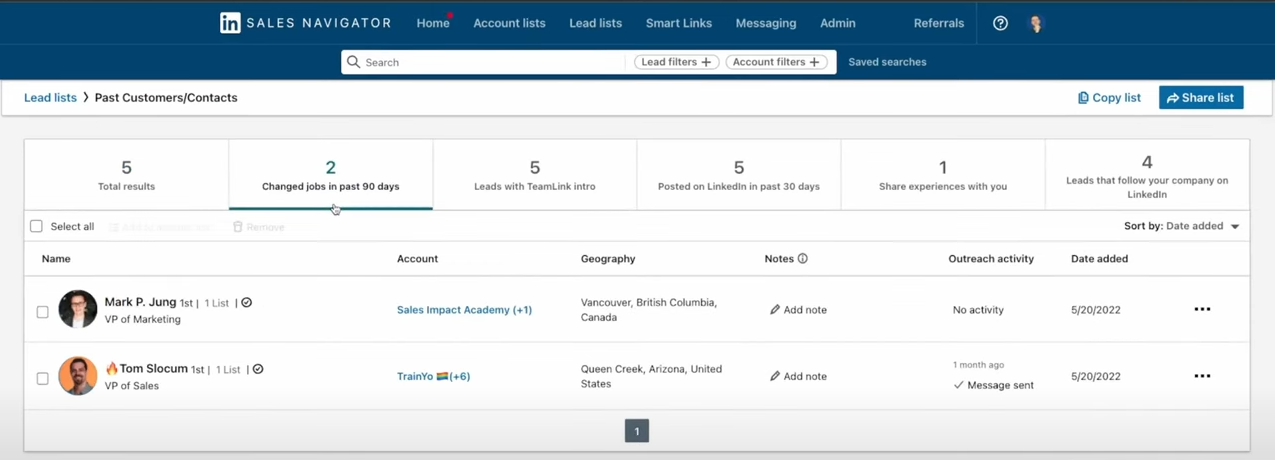
Task: Open Saved searches link
Action: point(887,62)
